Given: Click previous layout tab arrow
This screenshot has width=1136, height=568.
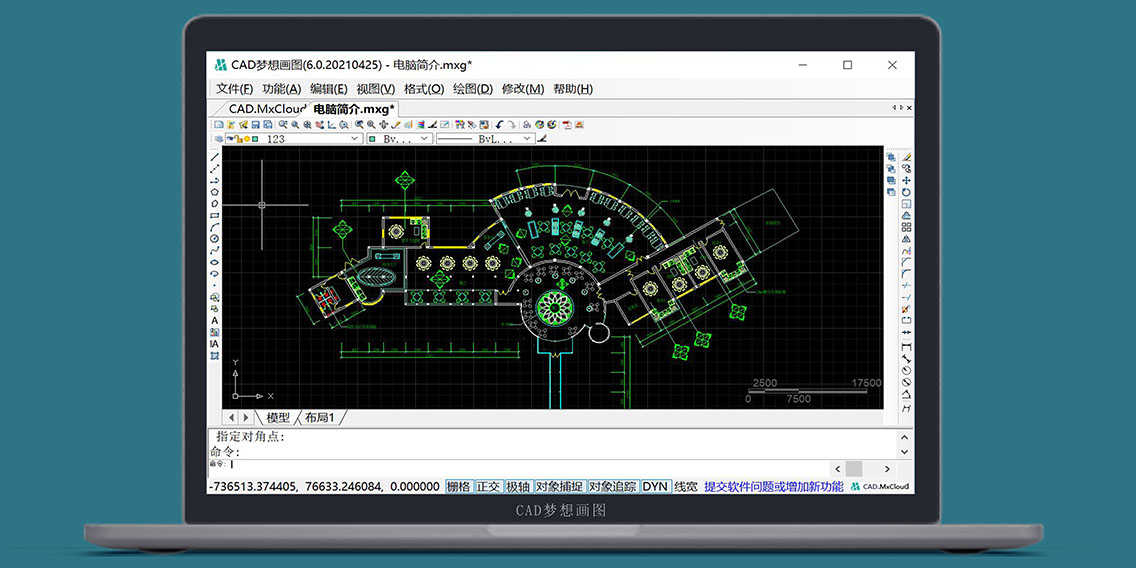Looking at the screenshot, I should [x=232, y=418].
